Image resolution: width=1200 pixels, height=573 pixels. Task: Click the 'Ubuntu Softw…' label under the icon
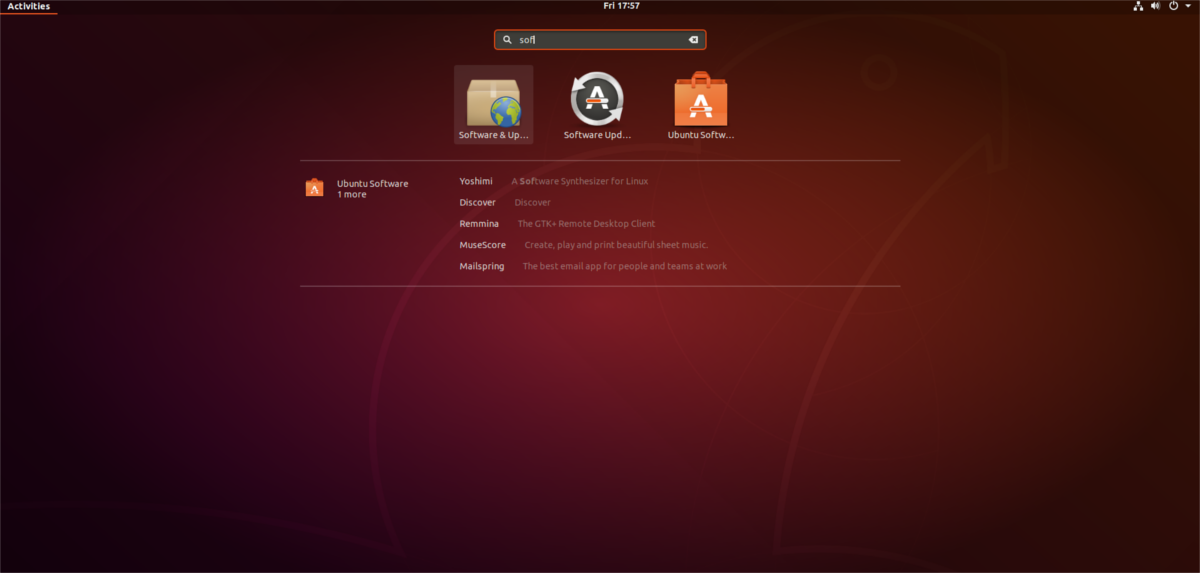click(701, 135)
